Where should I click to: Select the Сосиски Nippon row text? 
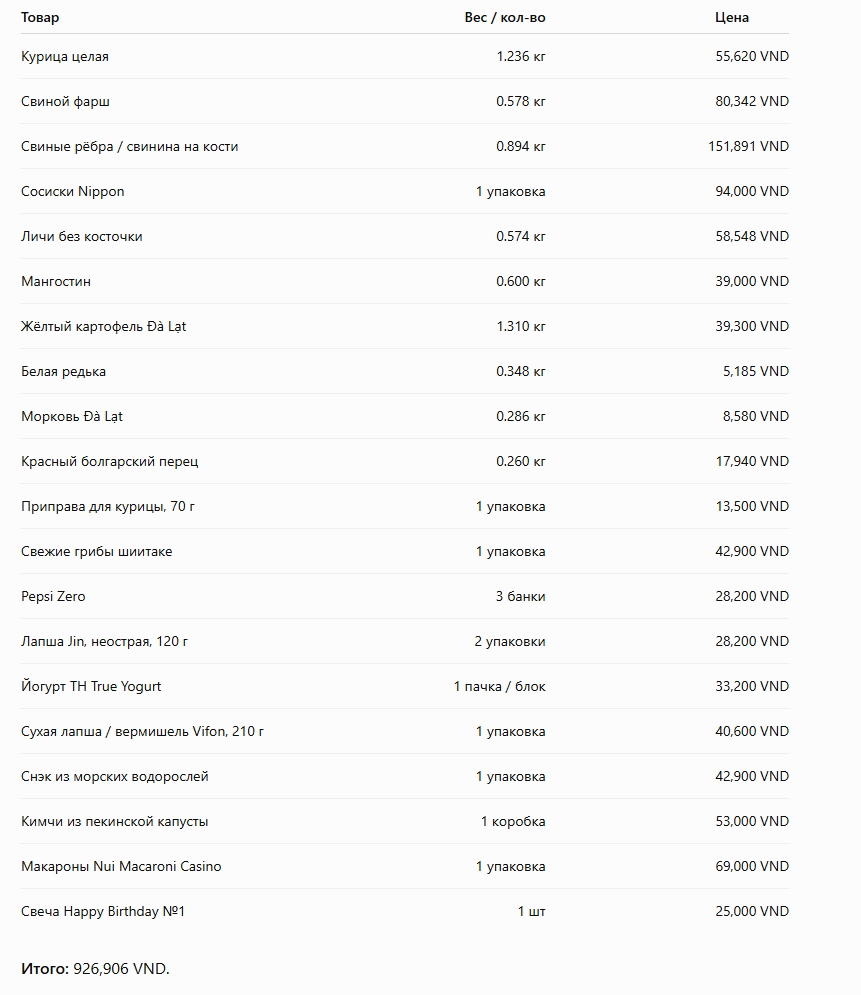tap(73, 192)
